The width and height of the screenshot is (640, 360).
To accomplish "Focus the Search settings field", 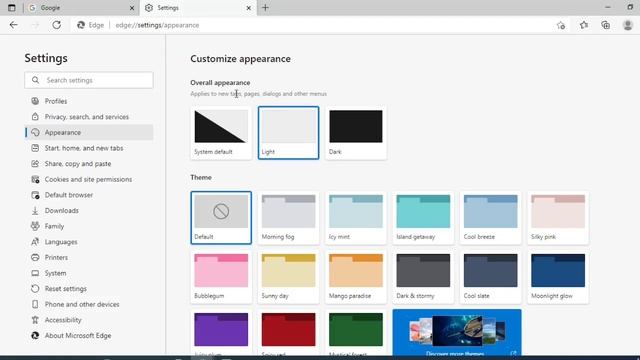I will pos(89,80).
